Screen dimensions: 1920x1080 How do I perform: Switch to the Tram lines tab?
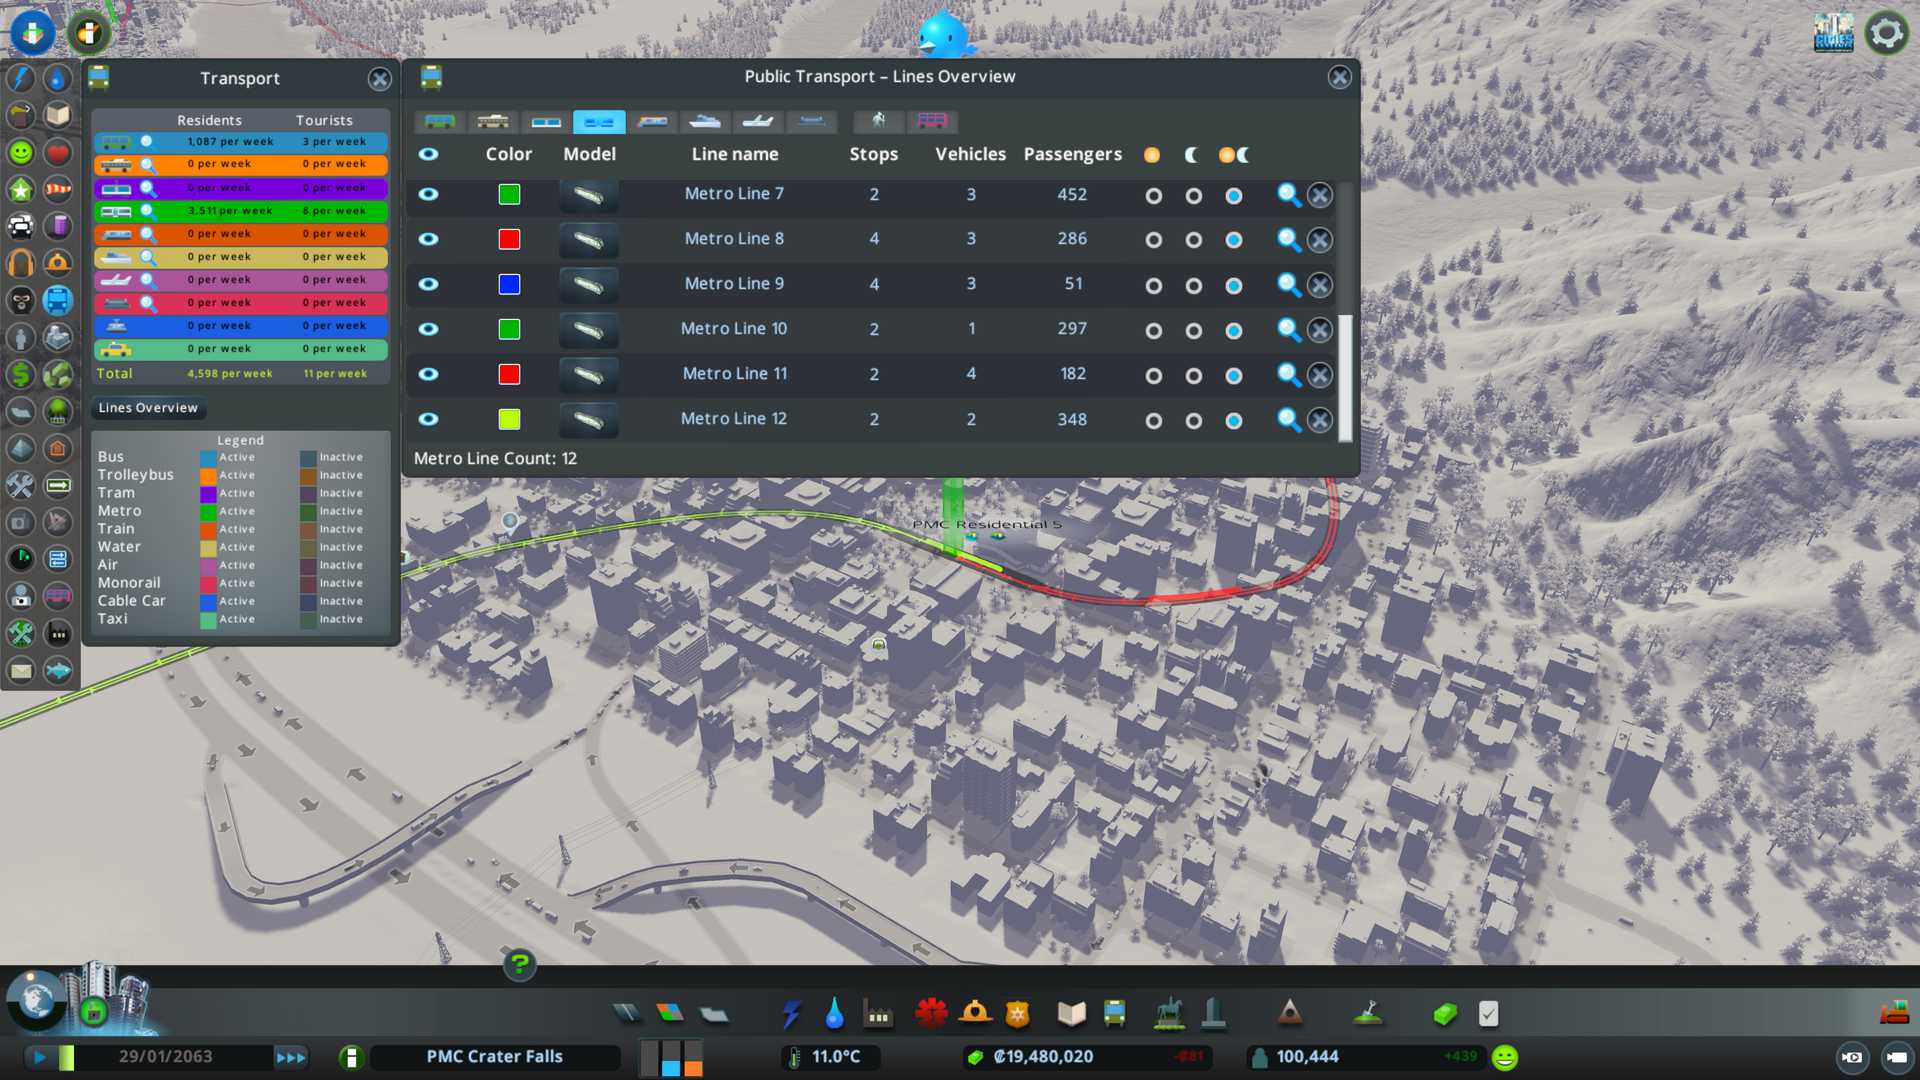(546, 122)
